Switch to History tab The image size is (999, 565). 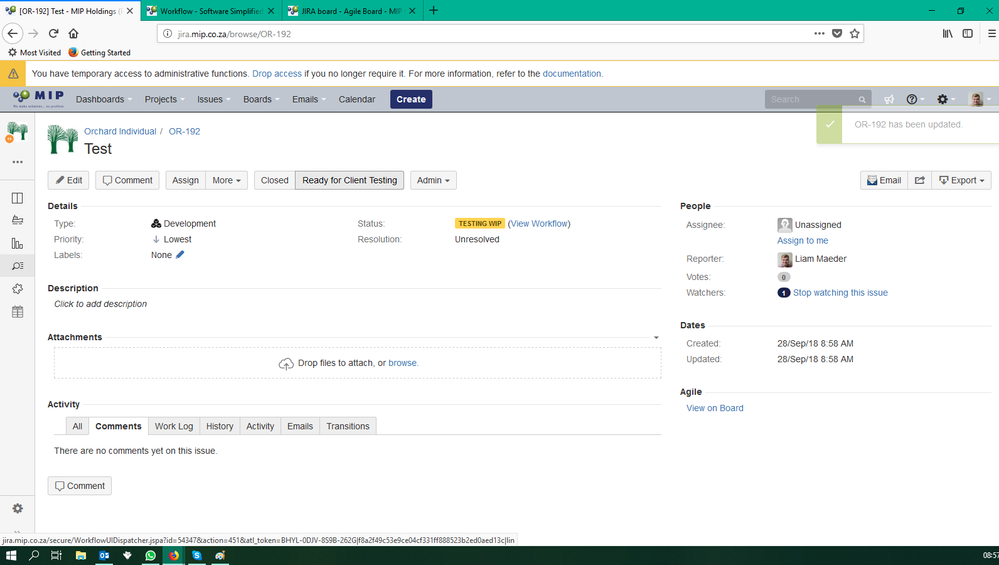pyautogui.click(x=220, y=426)
